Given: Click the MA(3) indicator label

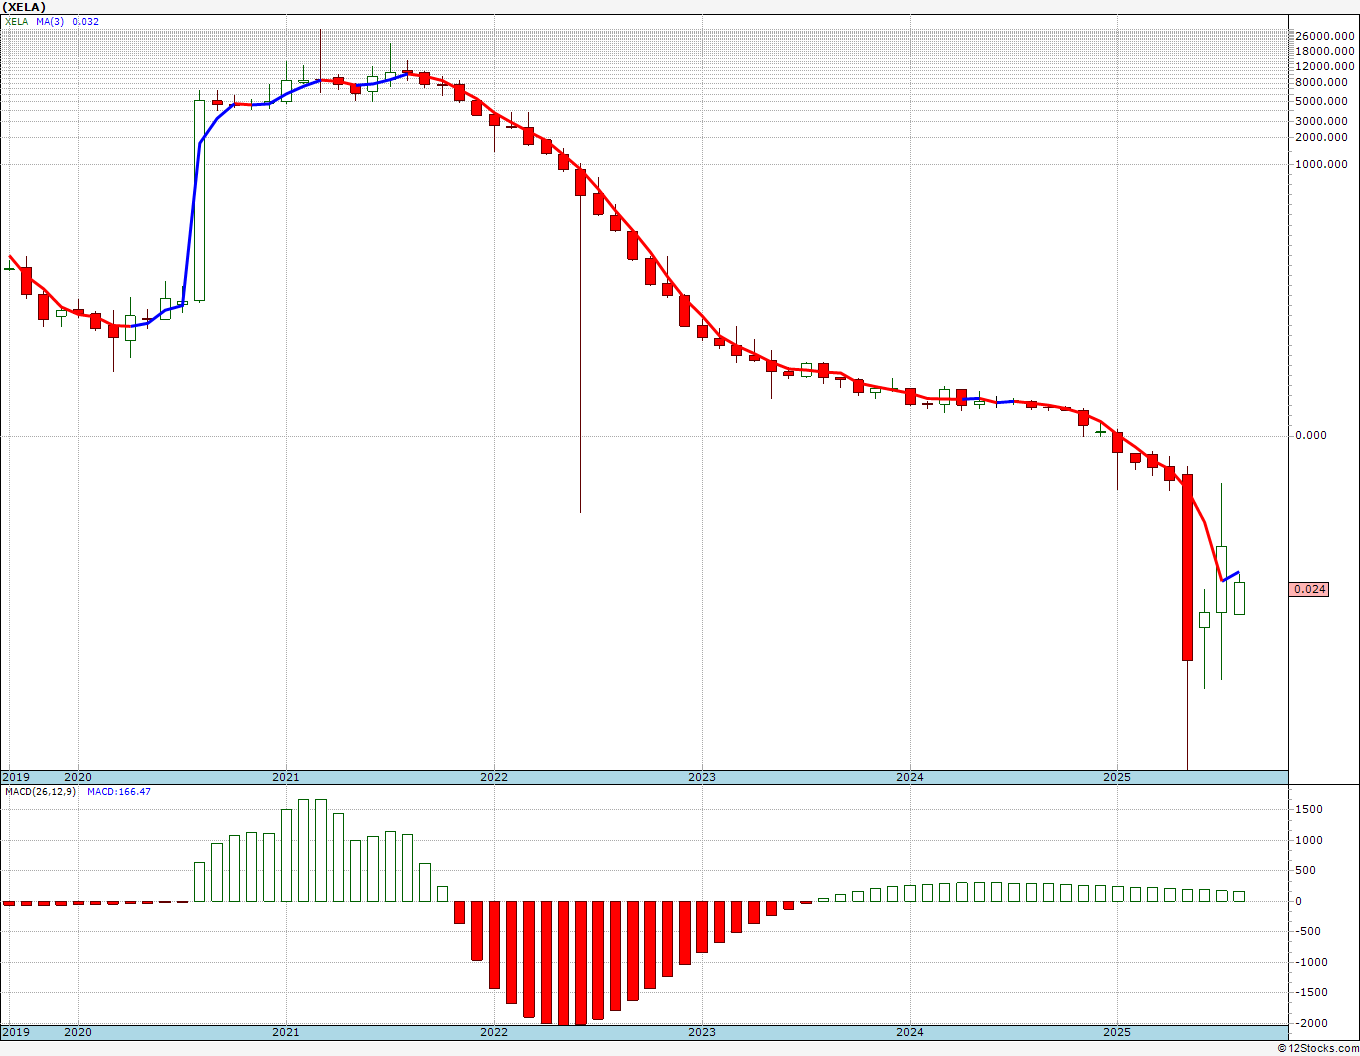Looking at the screenshot, I should (x=49, y=21).
